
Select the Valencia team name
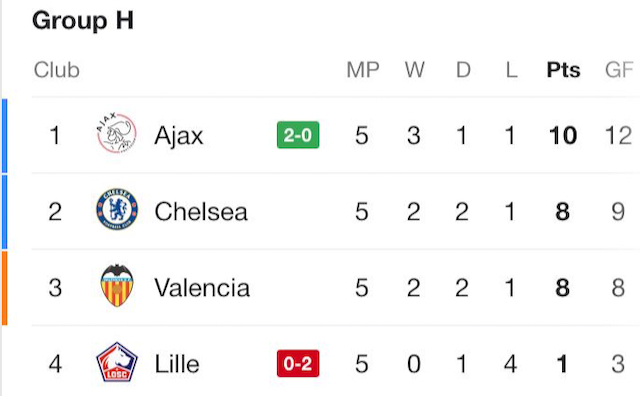(x=202, y=288)
